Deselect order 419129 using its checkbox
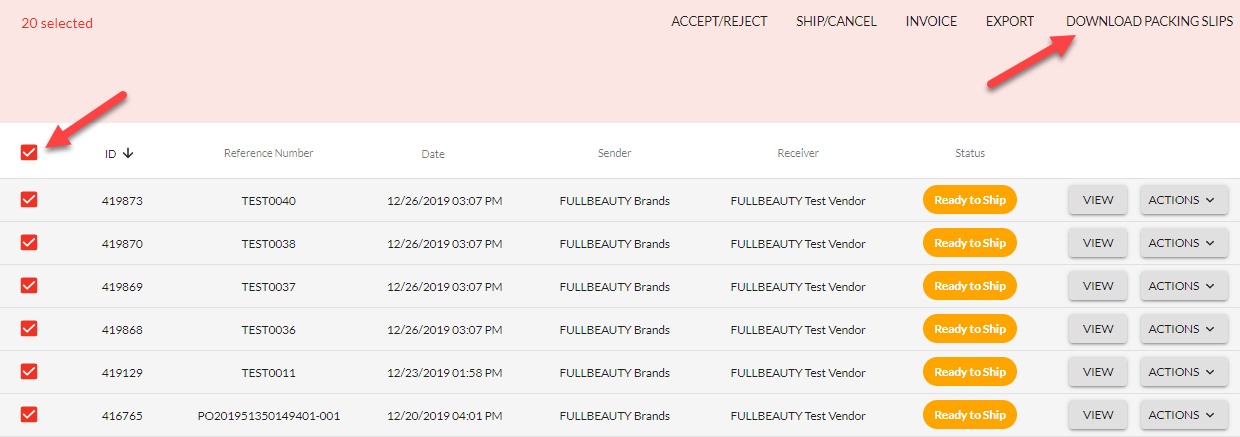The width and height of the screenshot is (1240, 437). click(x=29, y=372)
